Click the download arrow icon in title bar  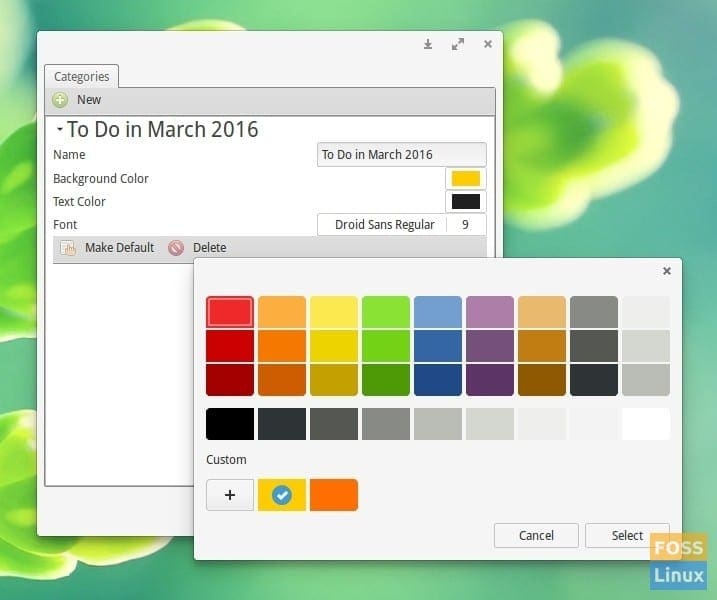pos(428,44)
